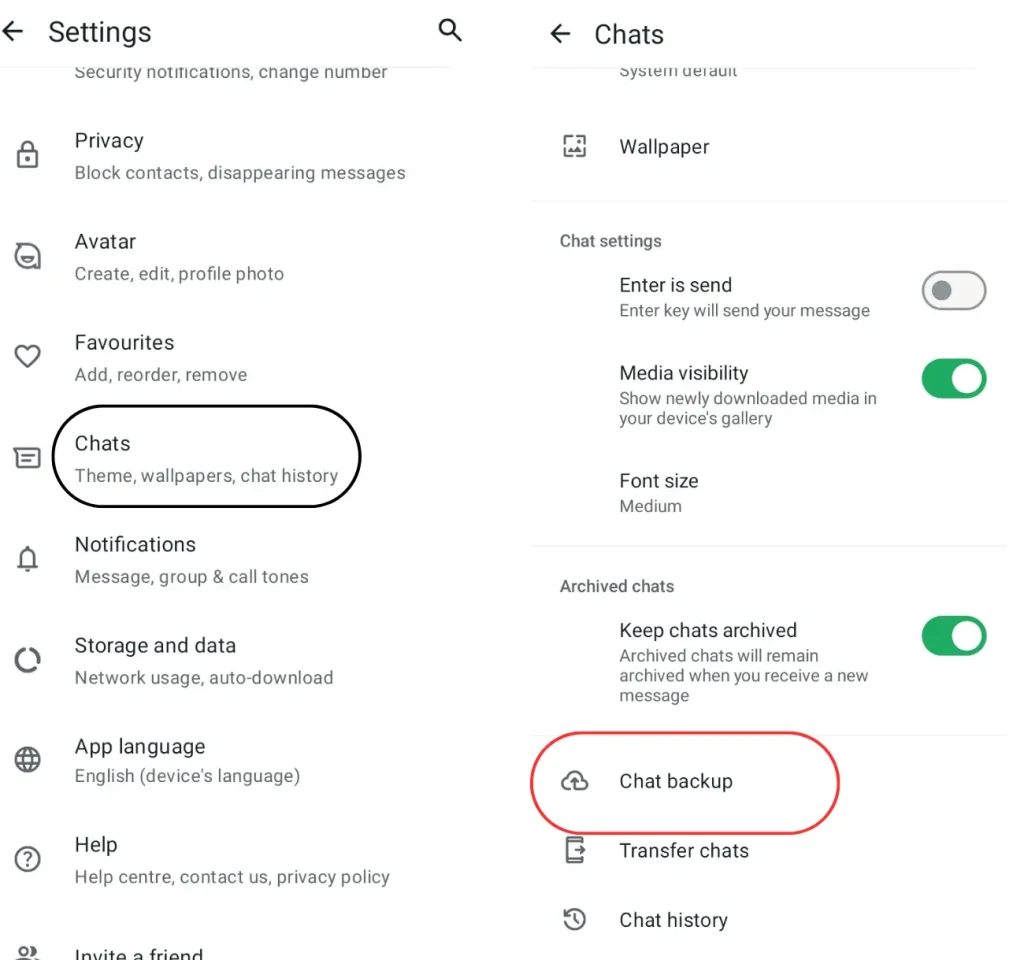Tap the Wallpaper image icon
The width and height of the screenshot is (1024, 960).
(575, 146)
